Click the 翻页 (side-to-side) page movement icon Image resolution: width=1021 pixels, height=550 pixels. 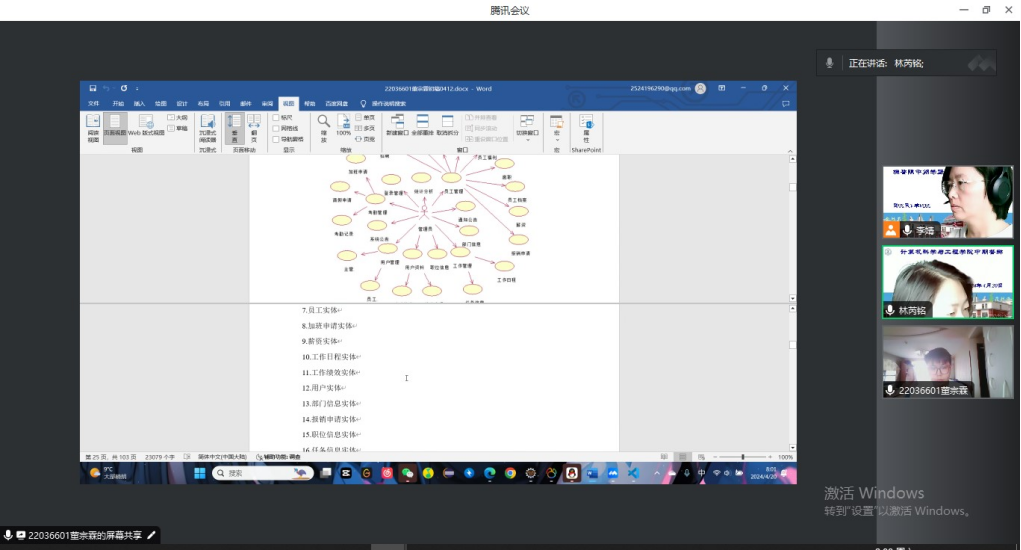coord(253,122)
